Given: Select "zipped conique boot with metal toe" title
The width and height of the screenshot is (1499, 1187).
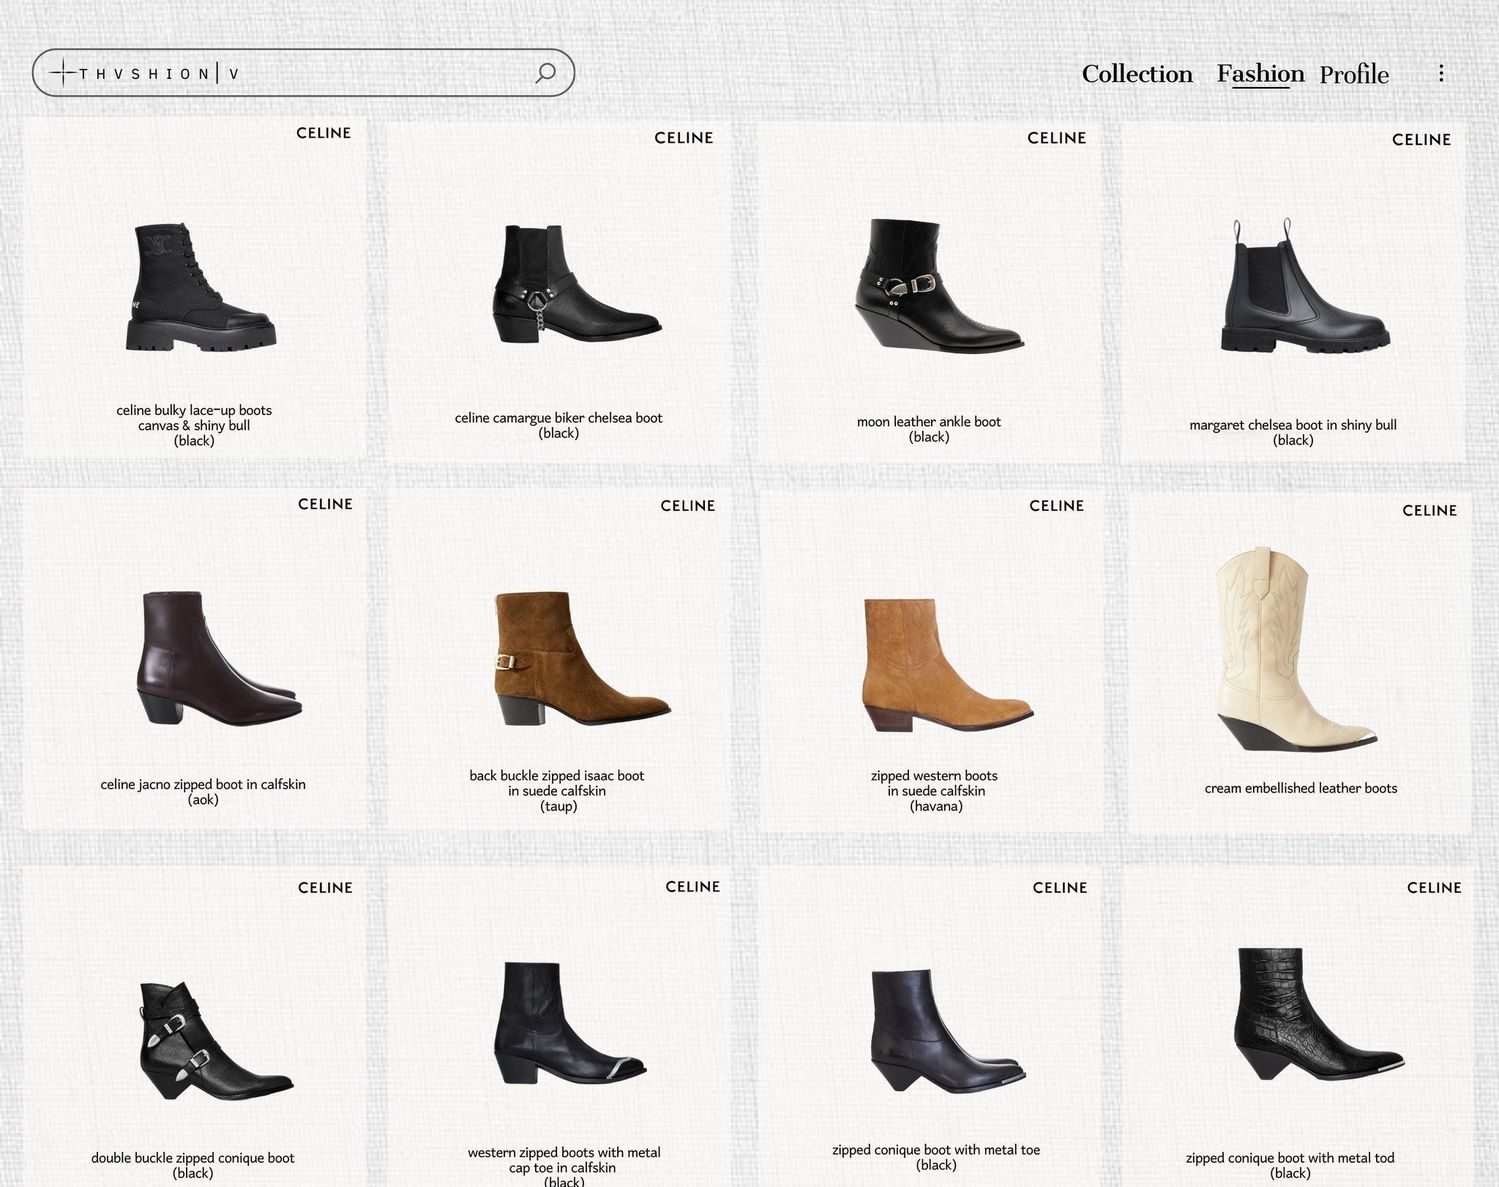Looking at the screenshot, I should [x=936, y=1150].
